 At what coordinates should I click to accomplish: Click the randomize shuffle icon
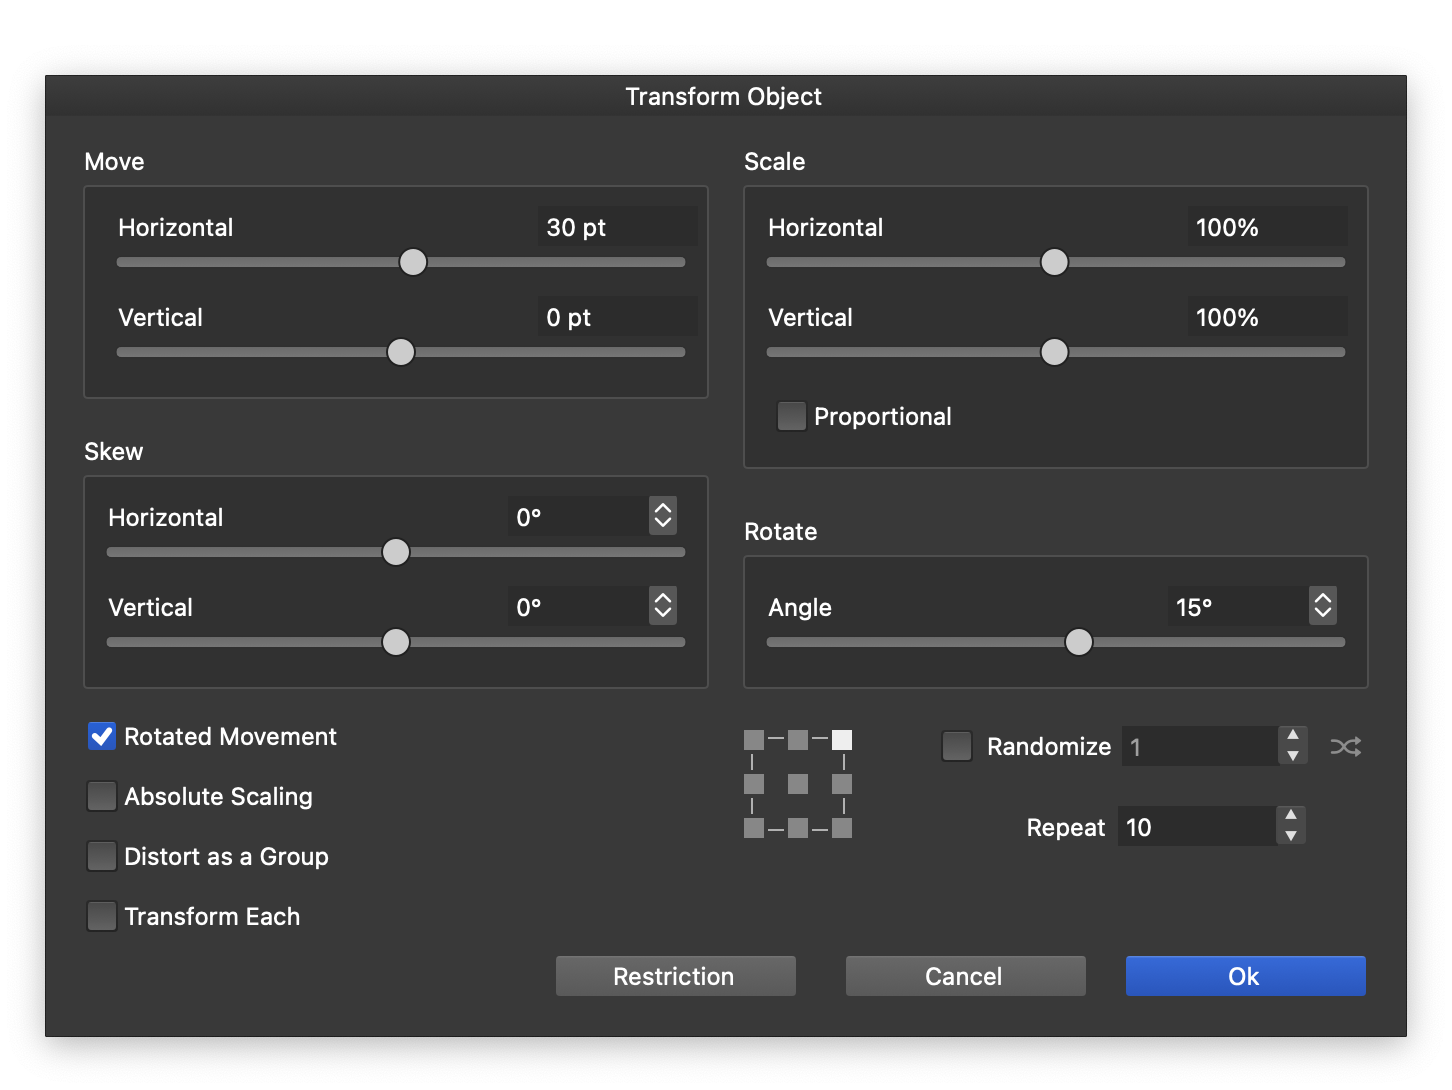(x=1345, y=747)
